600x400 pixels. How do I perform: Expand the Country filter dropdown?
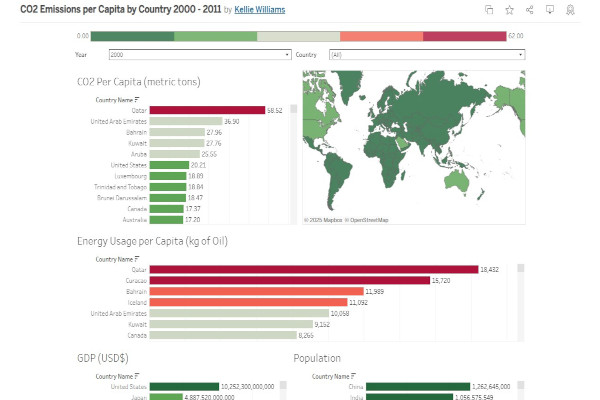pyautogui.click(x=426, y=55)
